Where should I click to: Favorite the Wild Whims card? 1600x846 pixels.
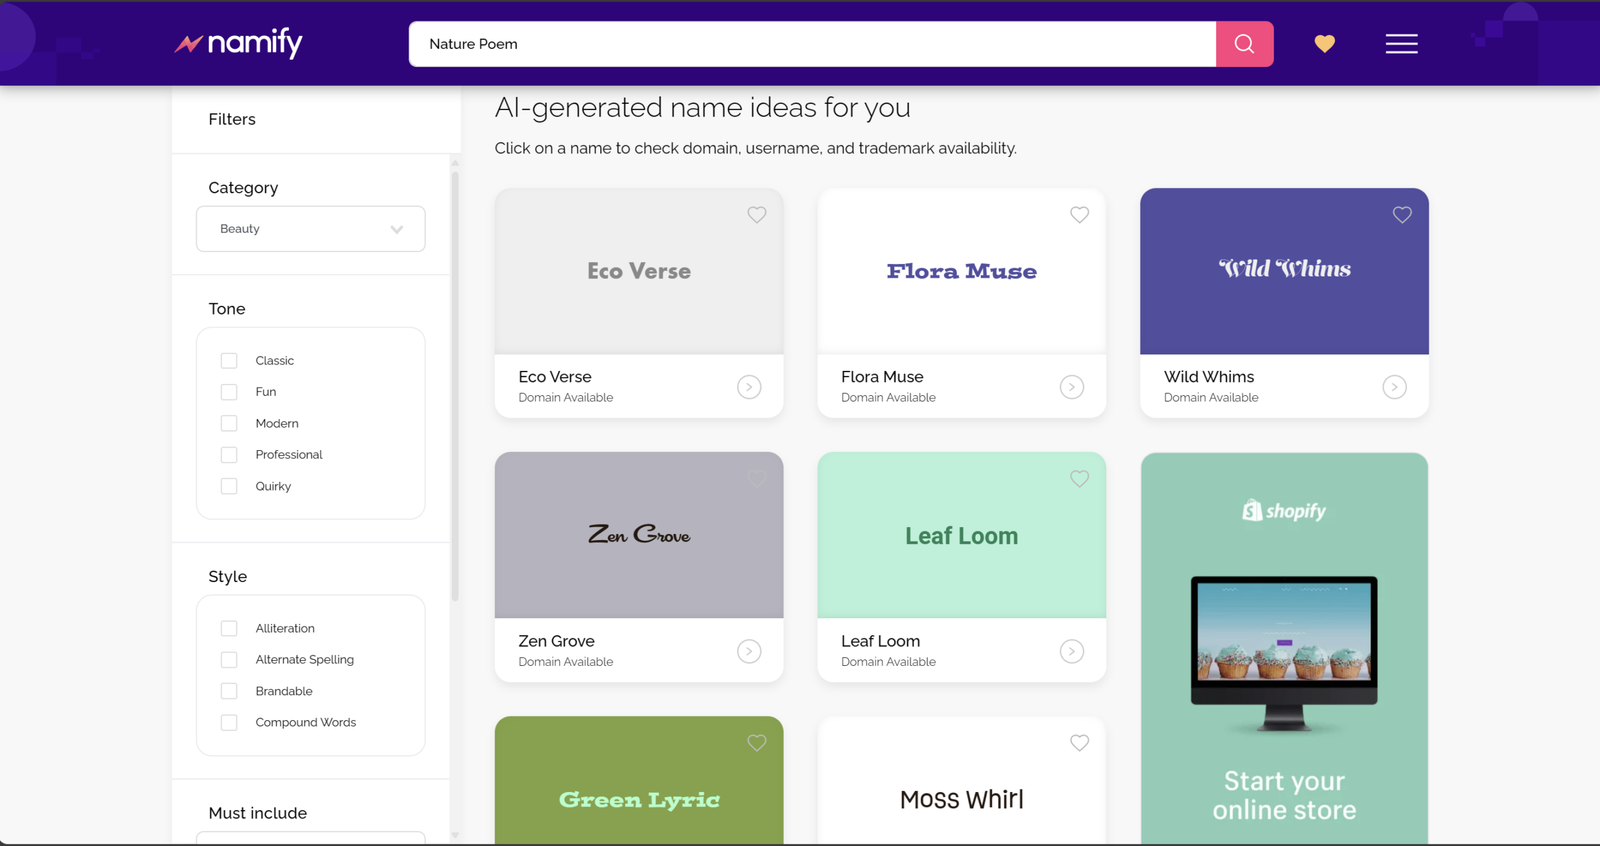click(x=1402, y=215)
